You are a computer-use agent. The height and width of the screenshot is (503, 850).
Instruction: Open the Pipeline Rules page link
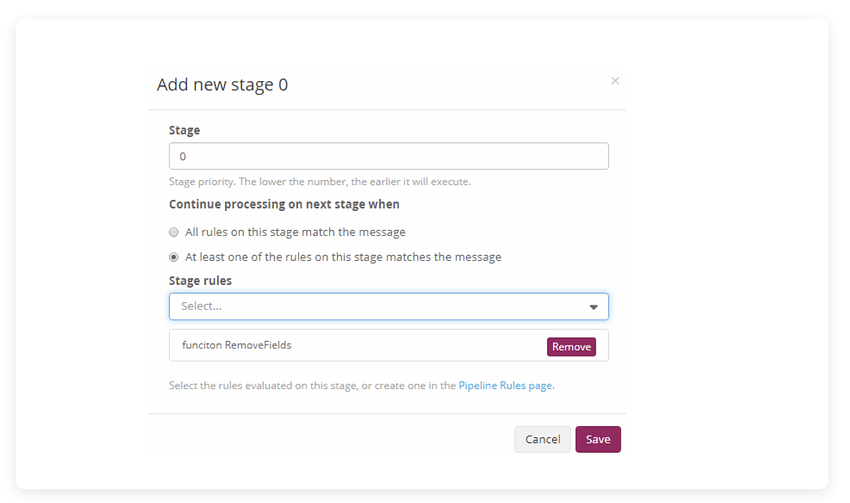[x=506, y=385]
